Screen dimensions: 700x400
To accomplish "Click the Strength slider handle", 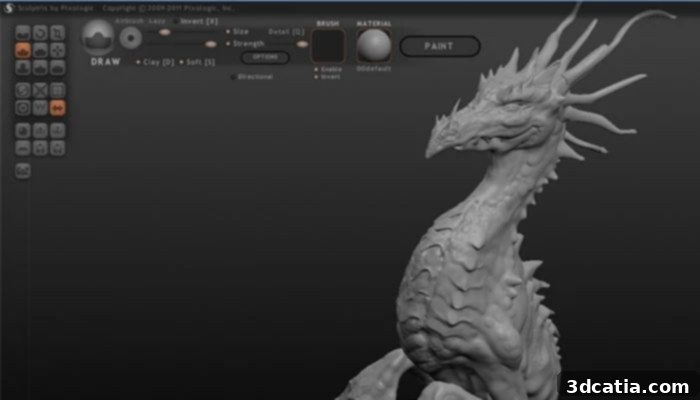I will coord(211,44).
